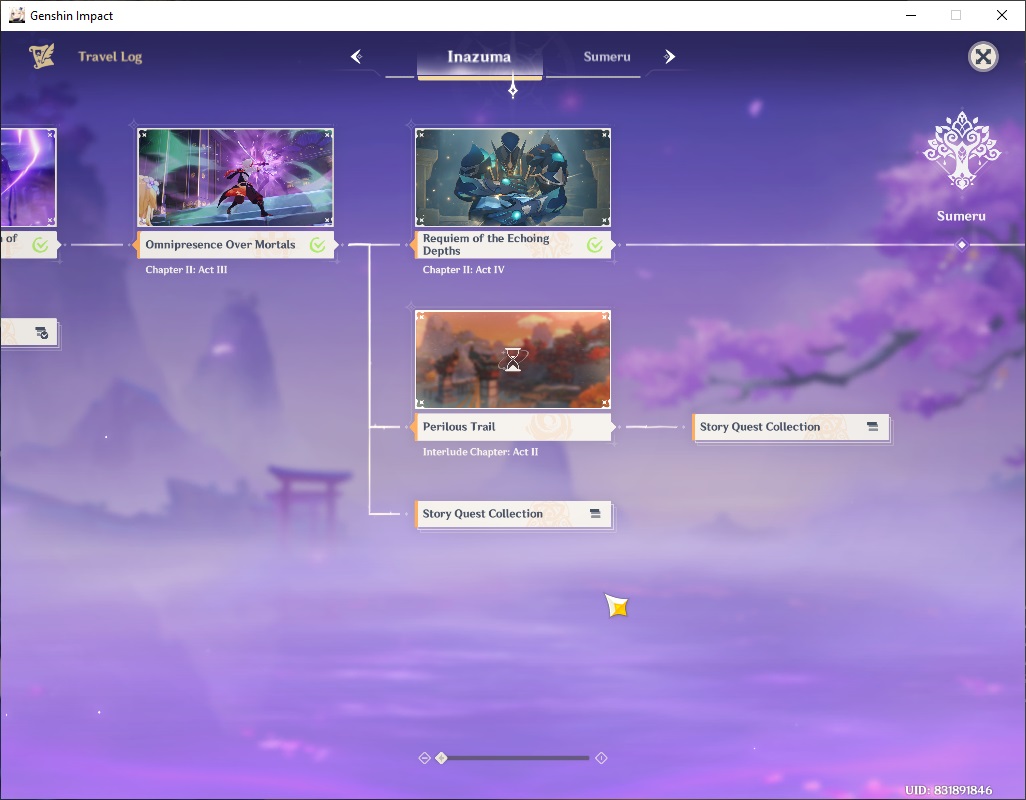This screenshot has height=800, width=1026.
Task: Close the Travel Log with X icon
Action: (983, 57)
